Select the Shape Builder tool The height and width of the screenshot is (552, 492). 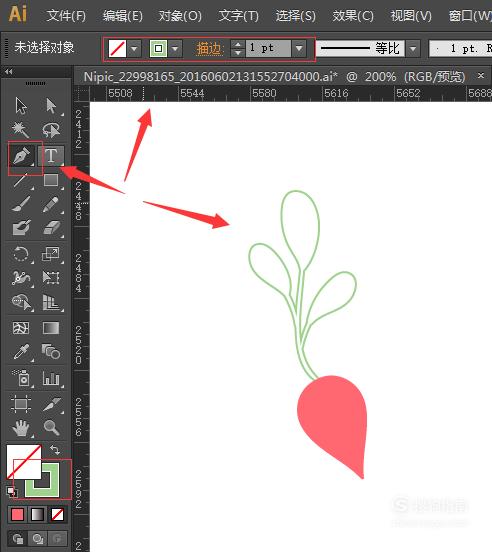point(21,302)
